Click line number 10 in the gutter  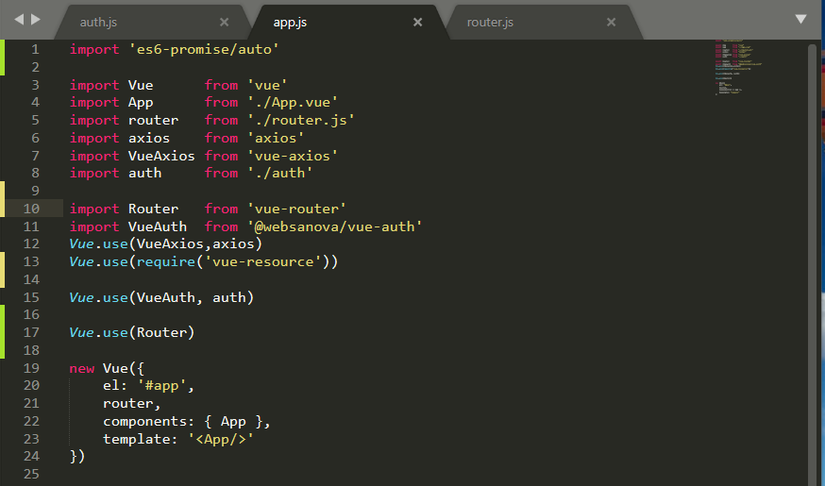pos(32,209)
